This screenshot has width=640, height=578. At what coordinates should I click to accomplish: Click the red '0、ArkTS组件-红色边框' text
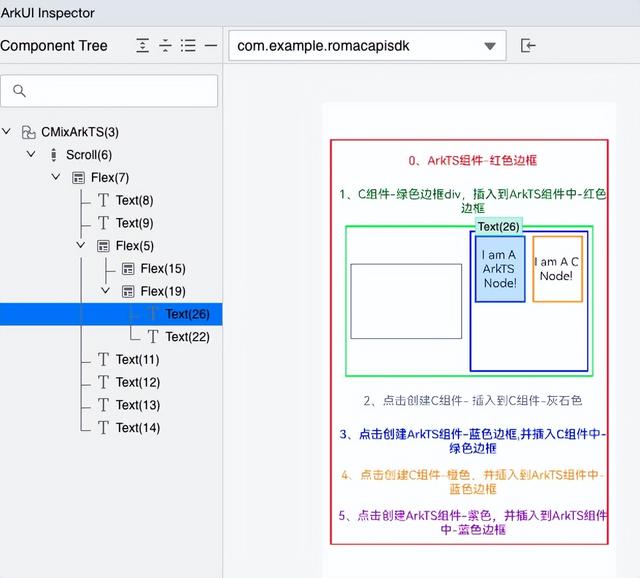(473, 160)
